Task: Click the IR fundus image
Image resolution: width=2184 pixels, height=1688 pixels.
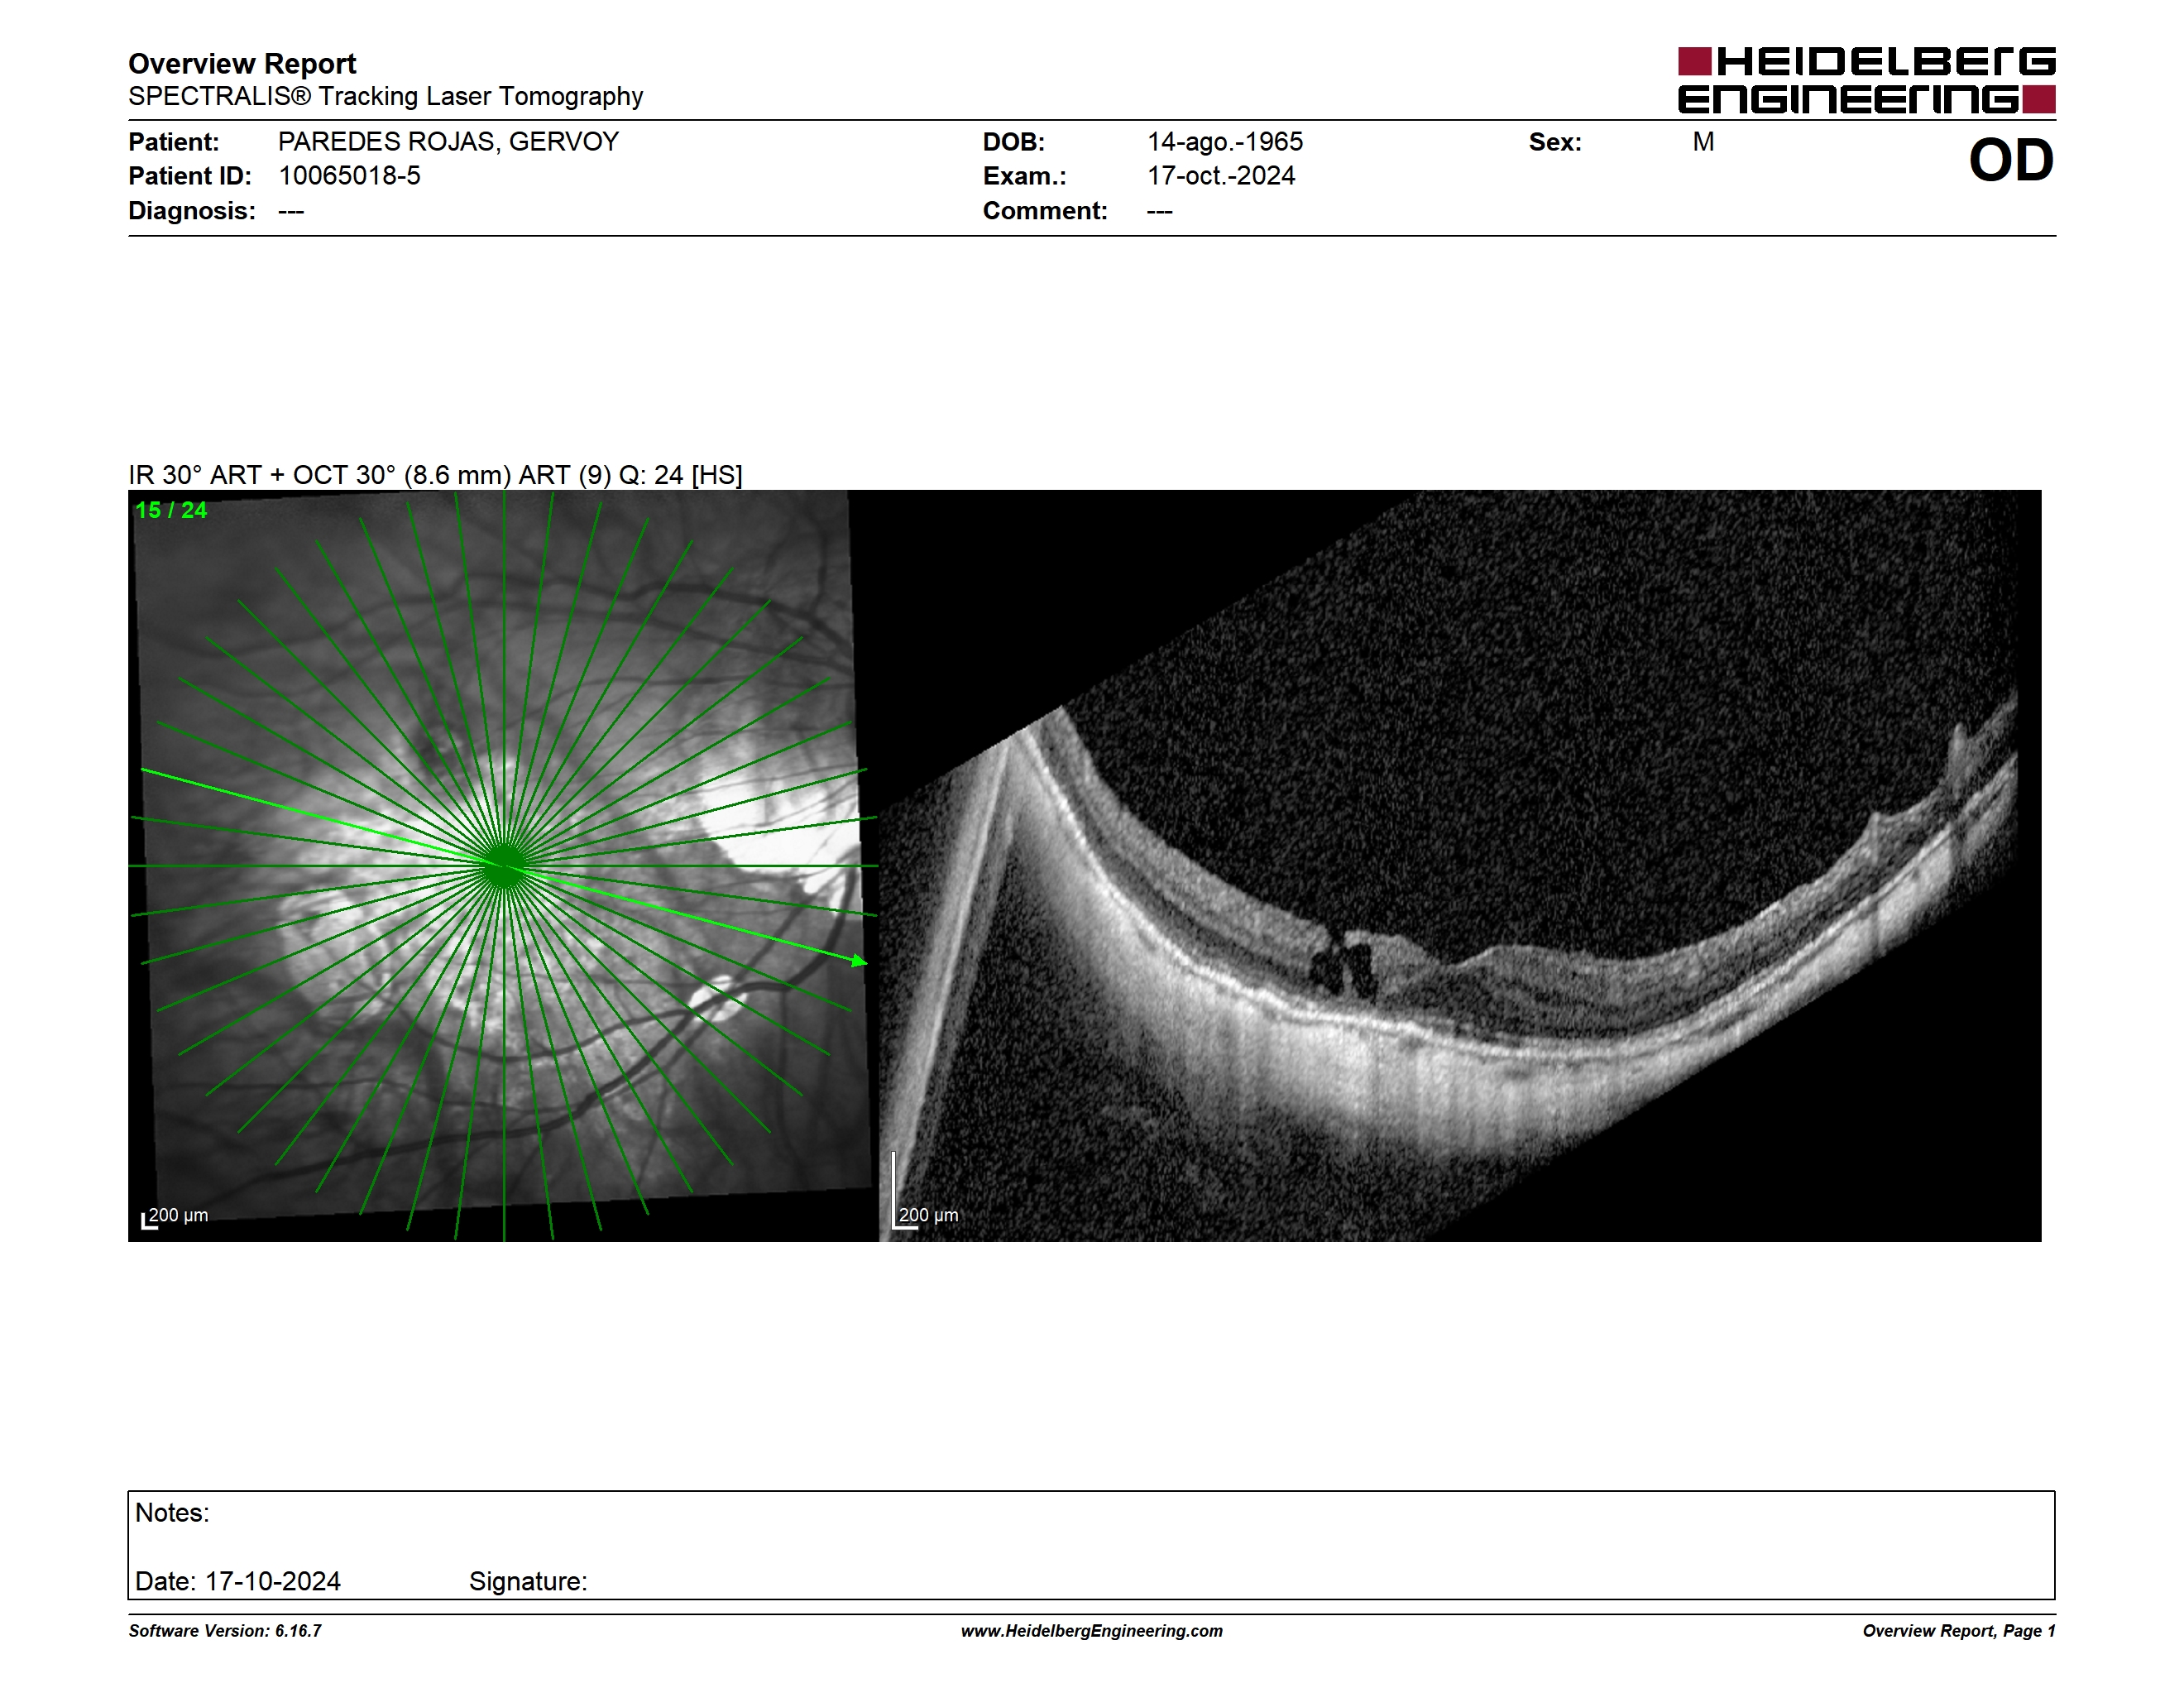Action: (x=503, y=866)
